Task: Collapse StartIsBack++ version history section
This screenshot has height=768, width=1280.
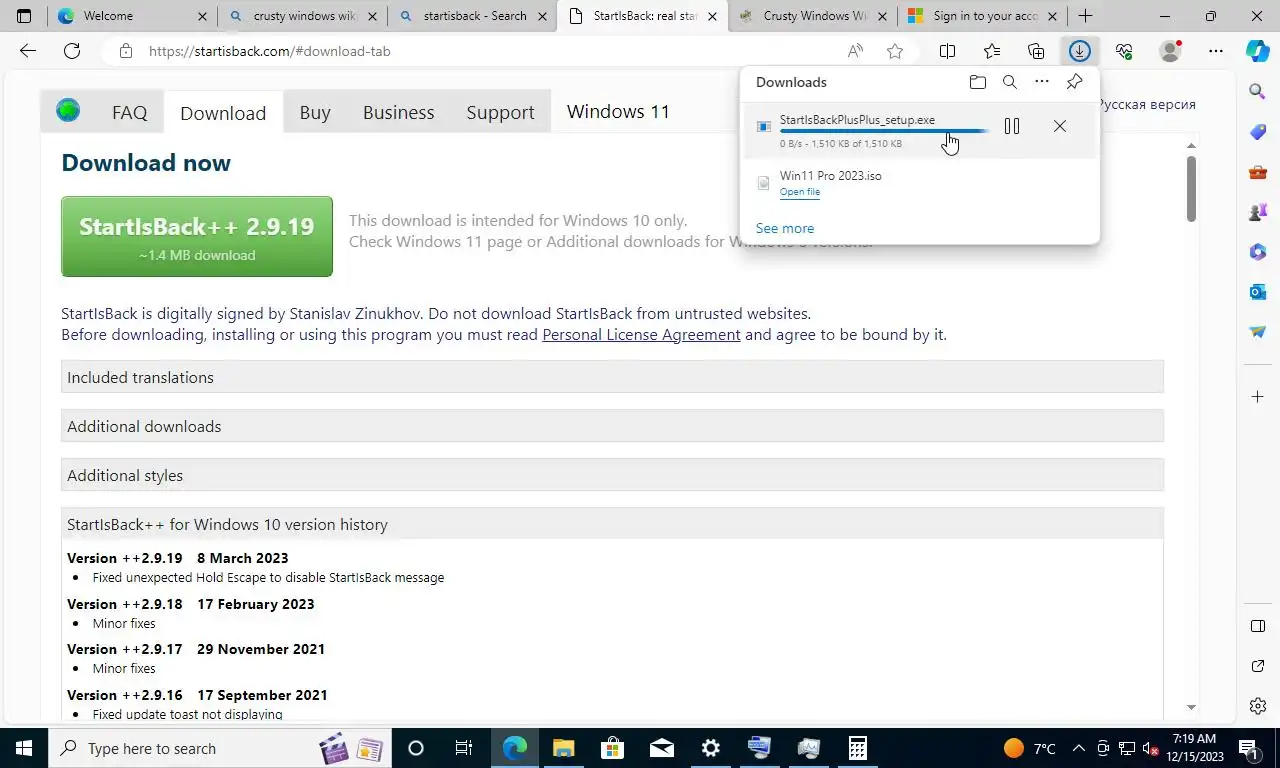Action: pos(612,524)
